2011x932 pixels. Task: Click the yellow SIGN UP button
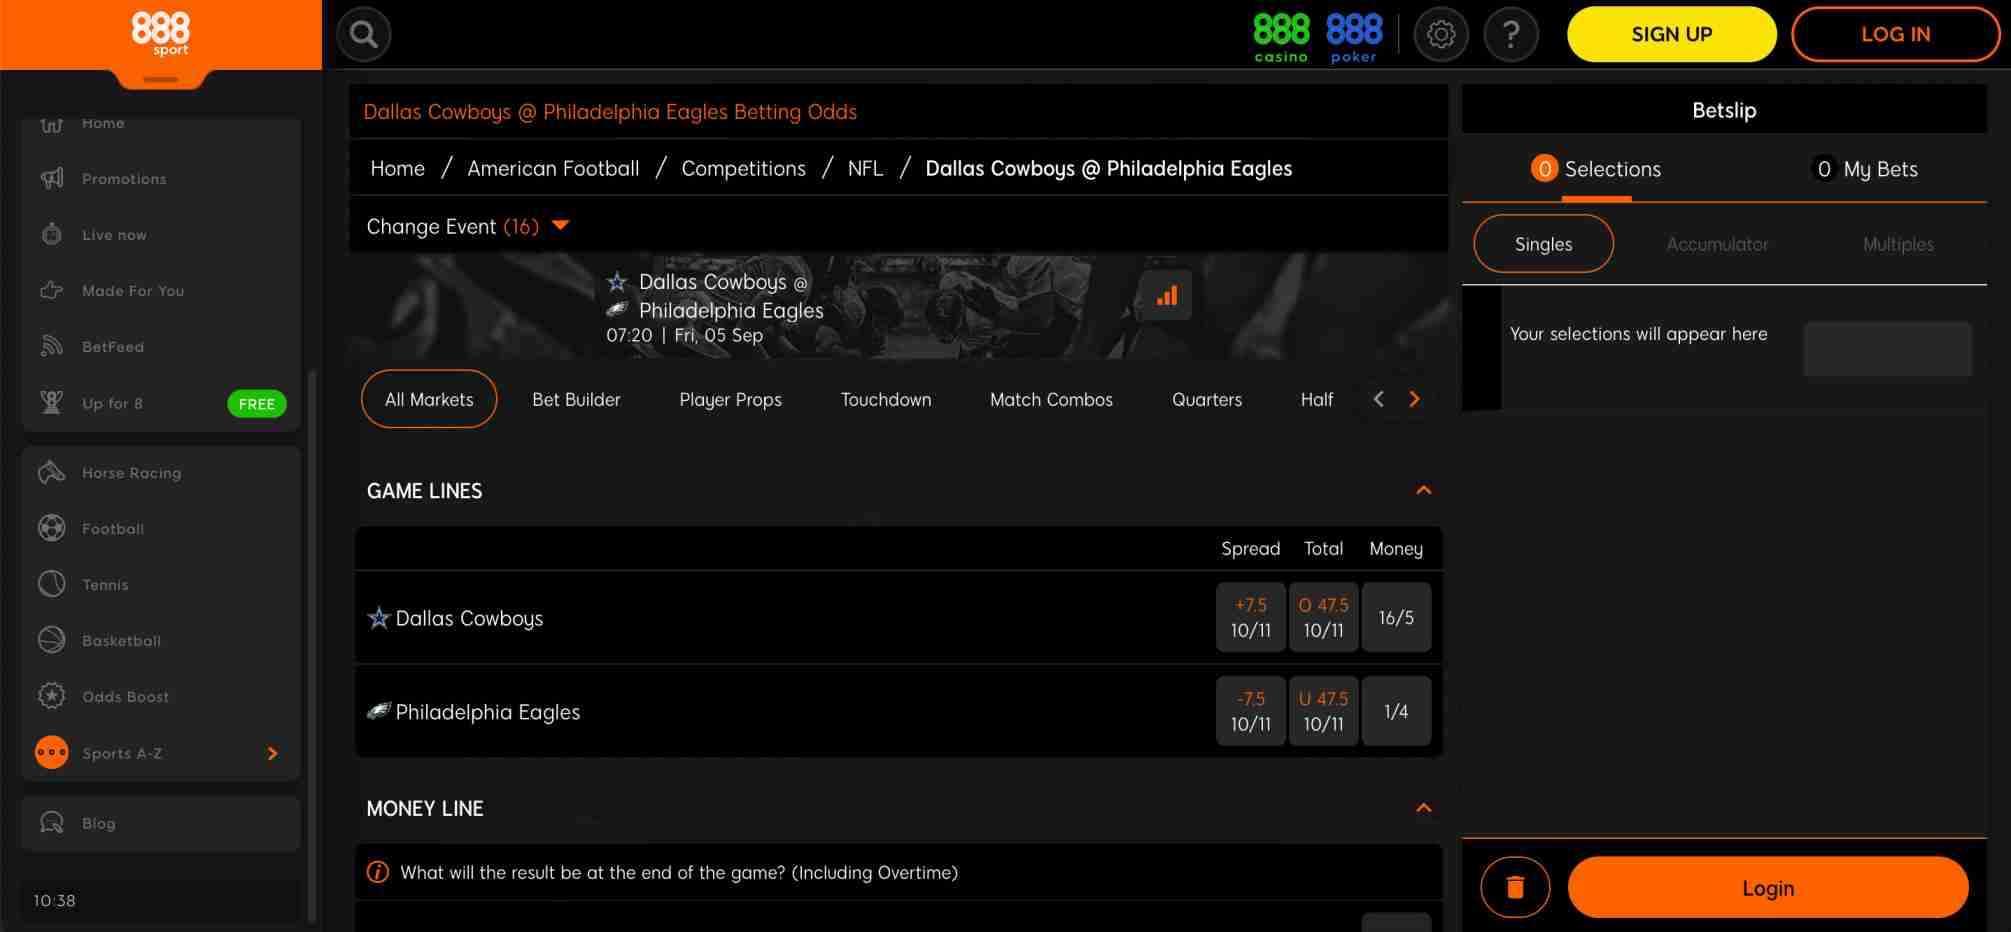point(1671,34)
